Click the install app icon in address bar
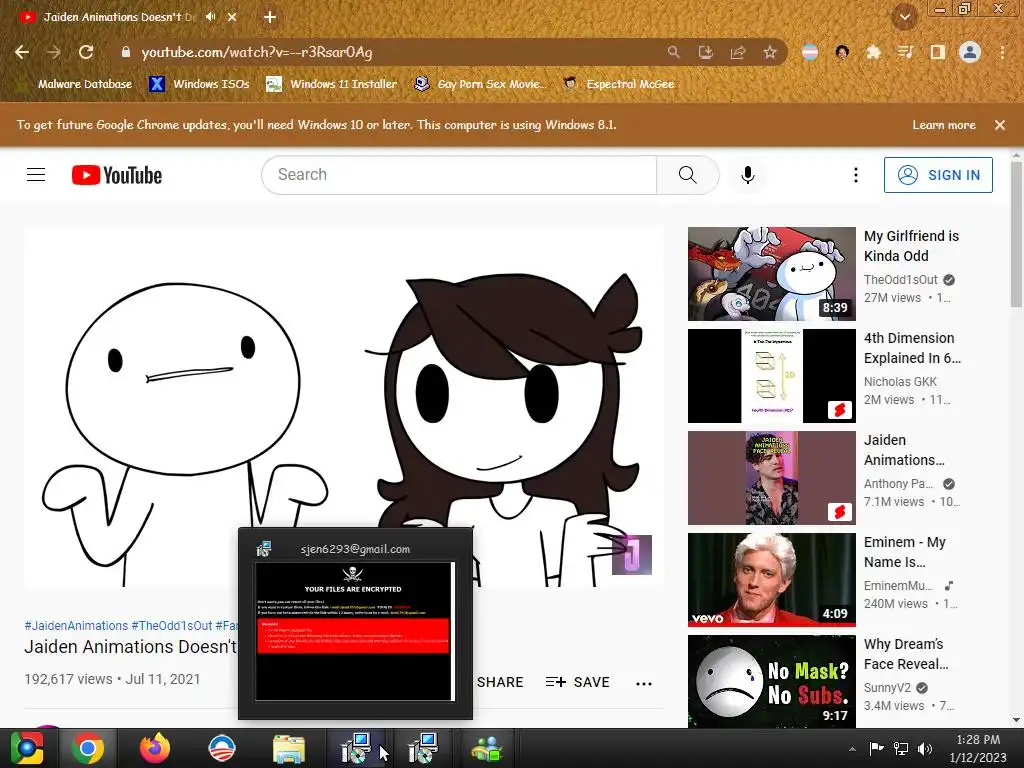This screenshot has height=768, width=1024. pyautogui.click(x=705, y=52)
